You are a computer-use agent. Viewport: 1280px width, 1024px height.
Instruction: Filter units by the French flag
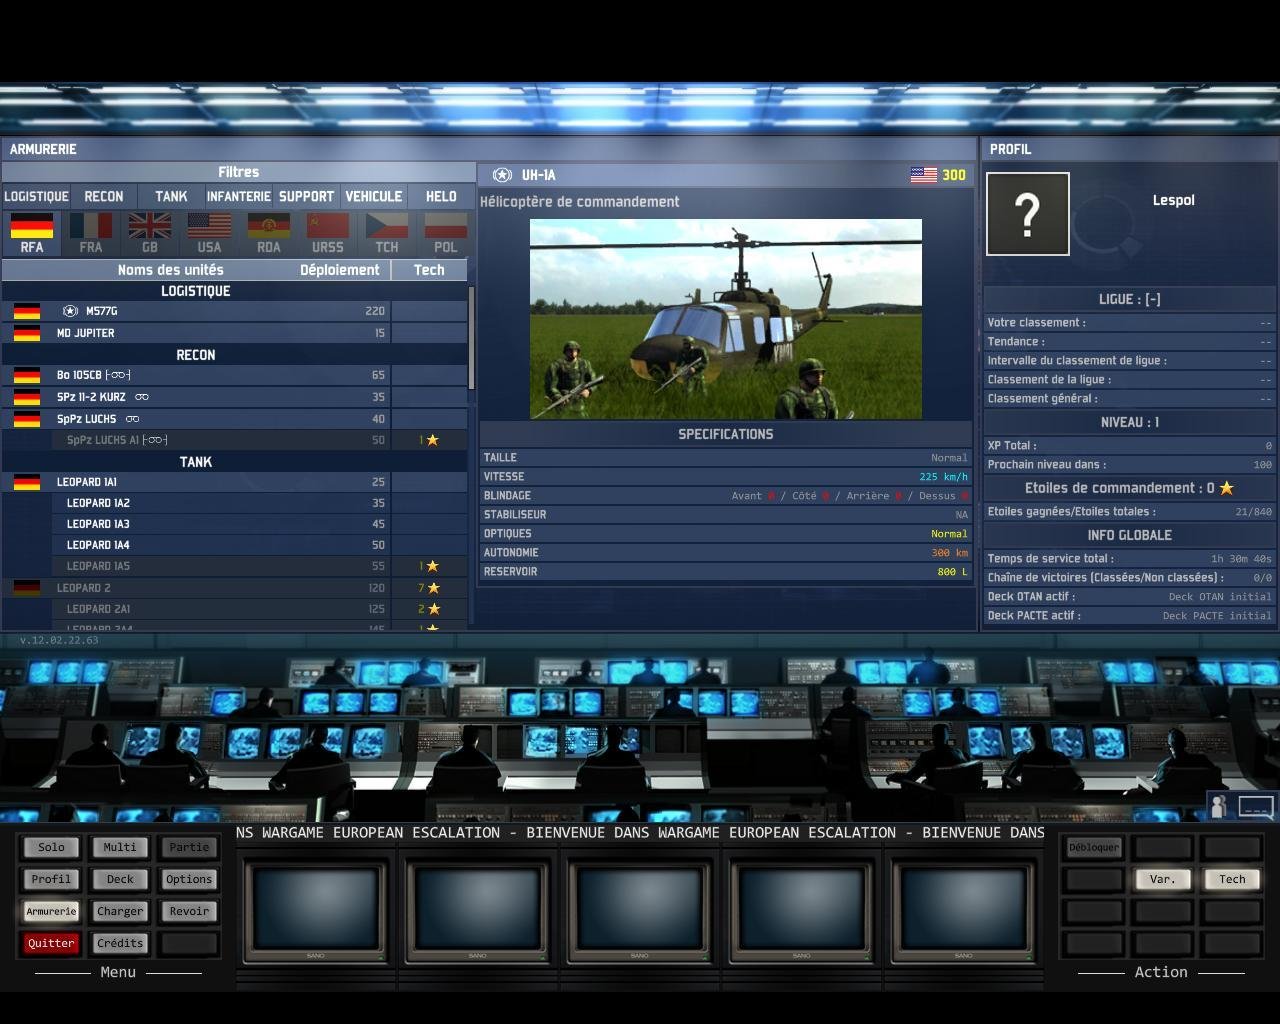(91, 232)
